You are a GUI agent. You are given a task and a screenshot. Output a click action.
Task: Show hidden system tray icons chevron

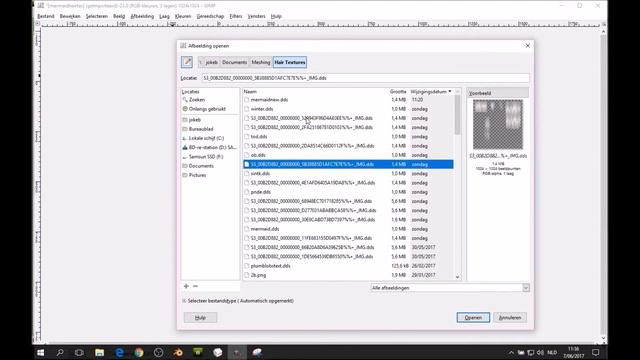pyautogui.click(x=511, y=353)
